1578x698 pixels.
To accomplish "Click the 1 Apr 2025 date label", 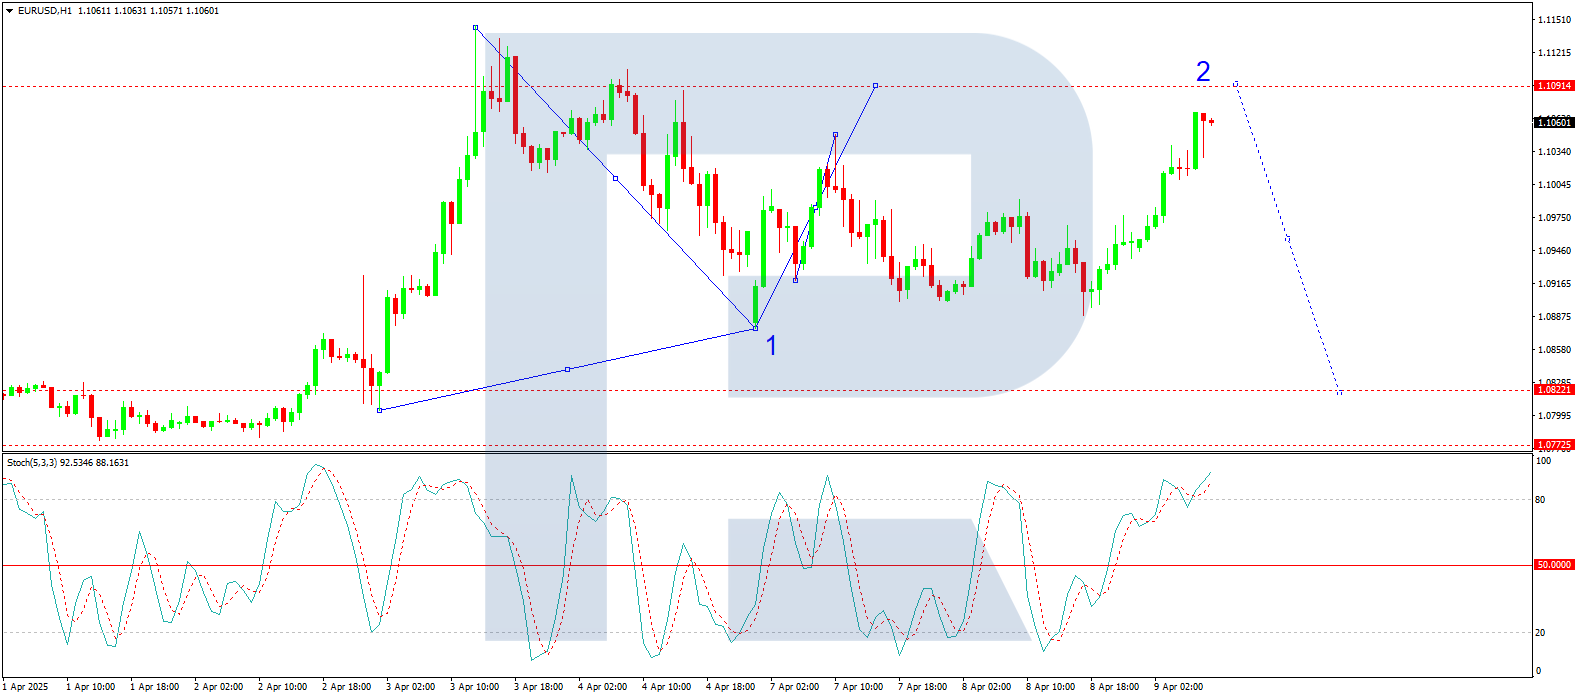I will pyautogui.click(x=25, y=687).
